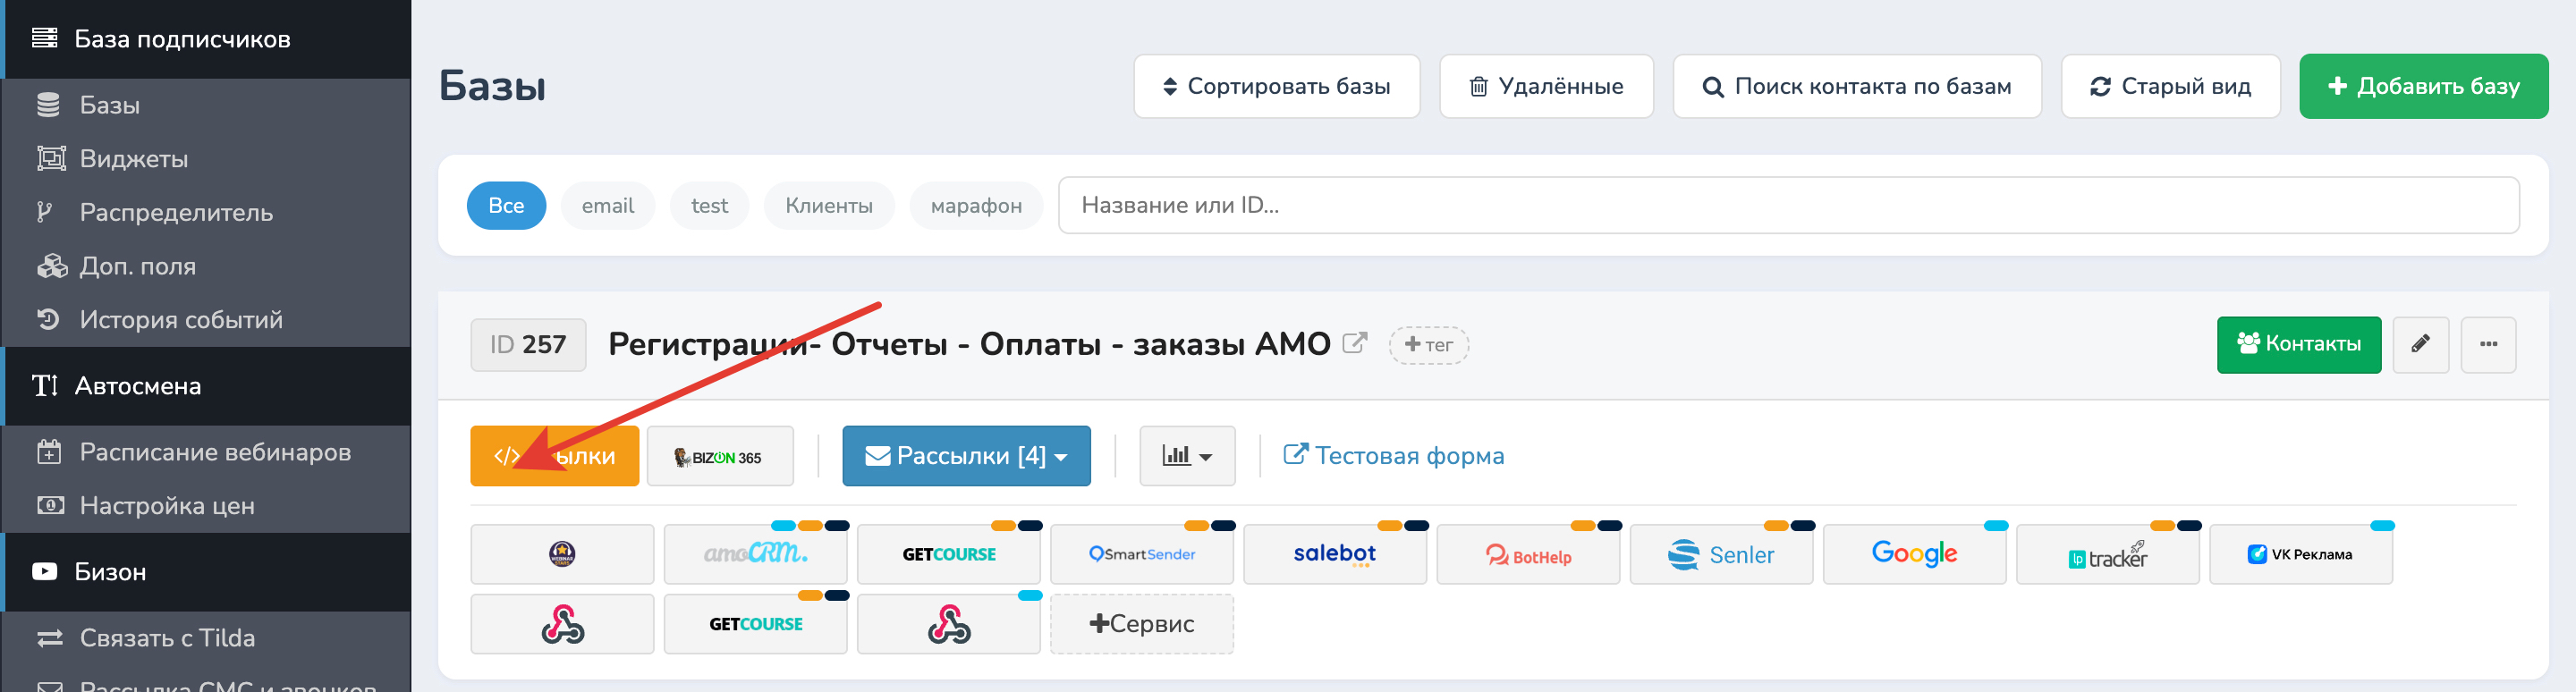Click the Google service tile
This screenshot has height=692, width=2576.
click(1913, 555)
